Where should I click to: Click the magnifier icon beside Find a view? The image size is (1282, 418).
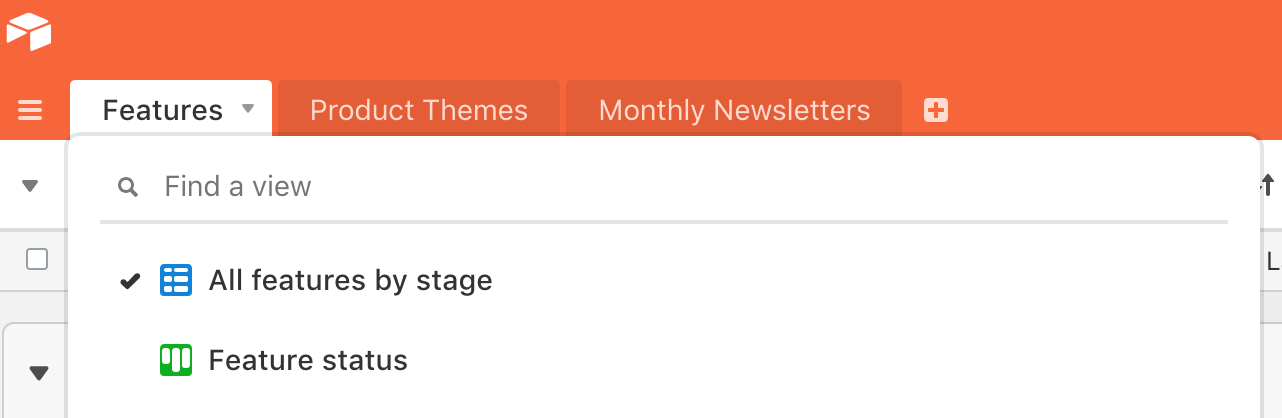(128, 187)
